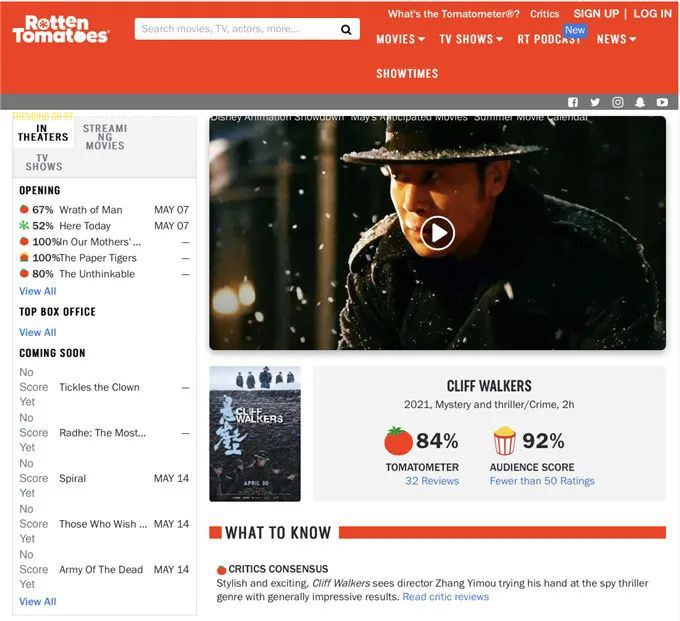The width and height of the screenshot is (680, 621).
Task: Open the Critics link in header
Action: tap(544, 14)
